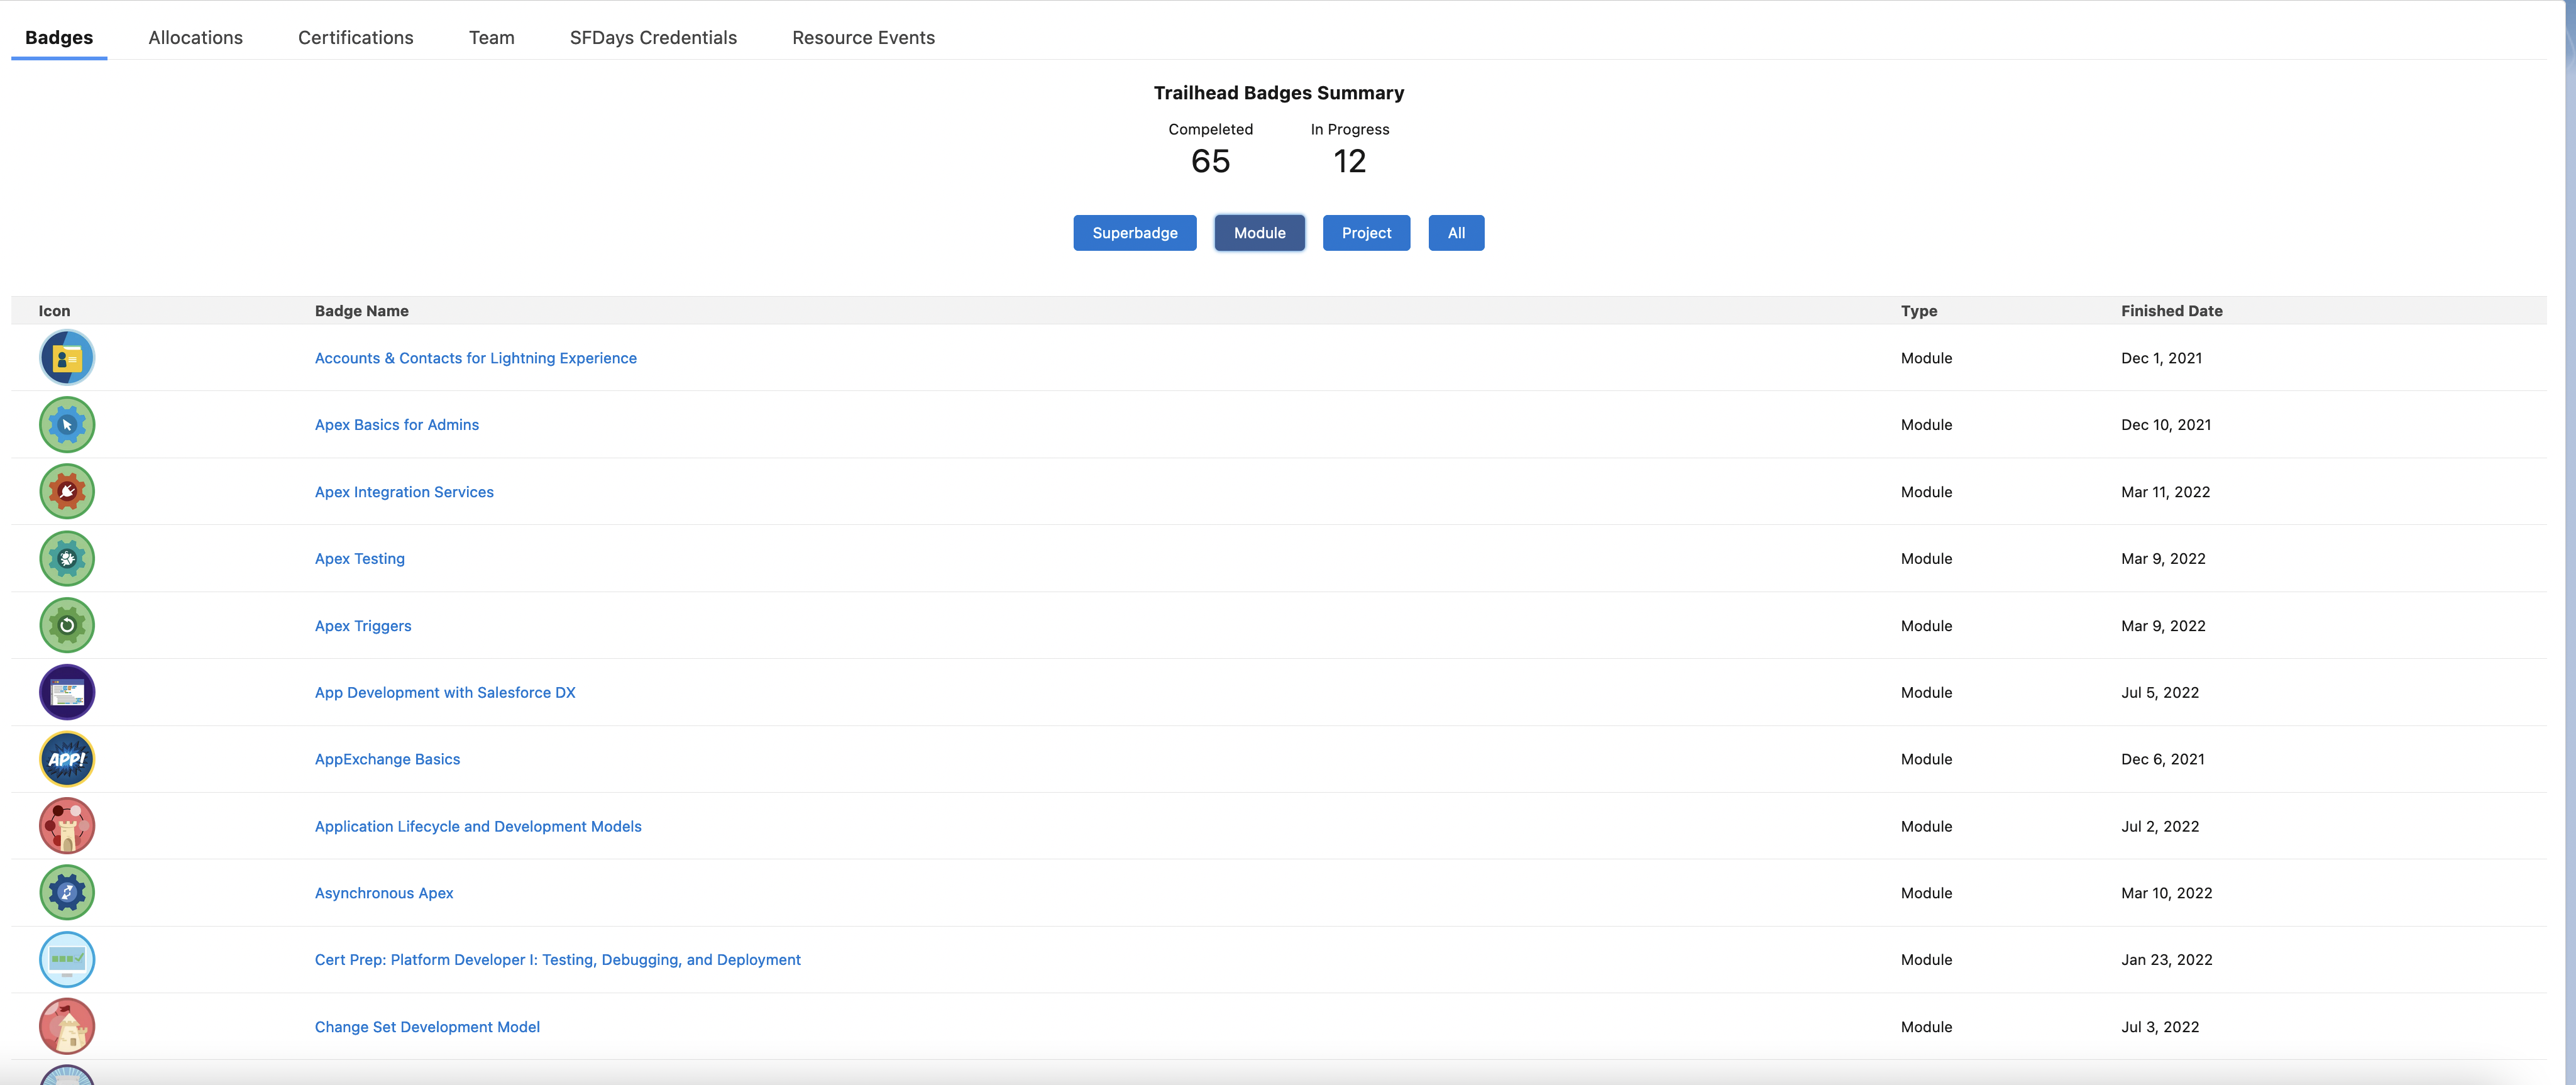Image resolution: width=2576 pixels, height=1085 pixels.
Task: Open the Apex Triggers badge link
Action: 363,625
